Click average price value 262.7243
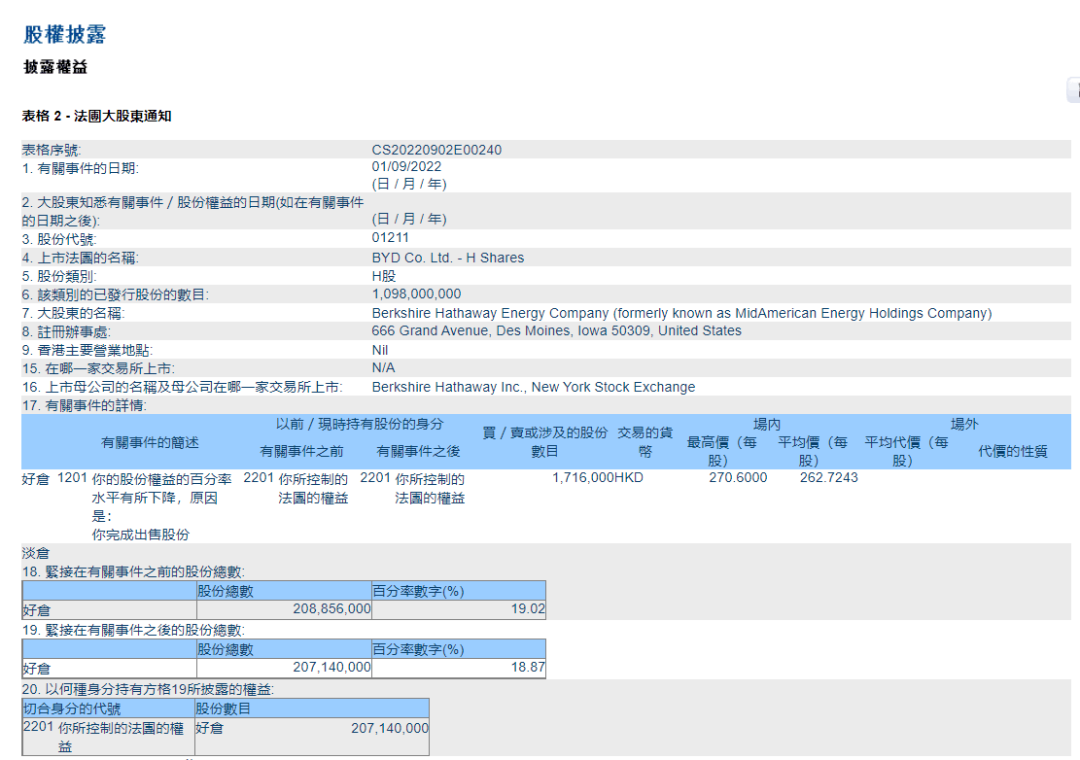The width and height of the screenshot is (1080, 760). click(x=829, y=477)
